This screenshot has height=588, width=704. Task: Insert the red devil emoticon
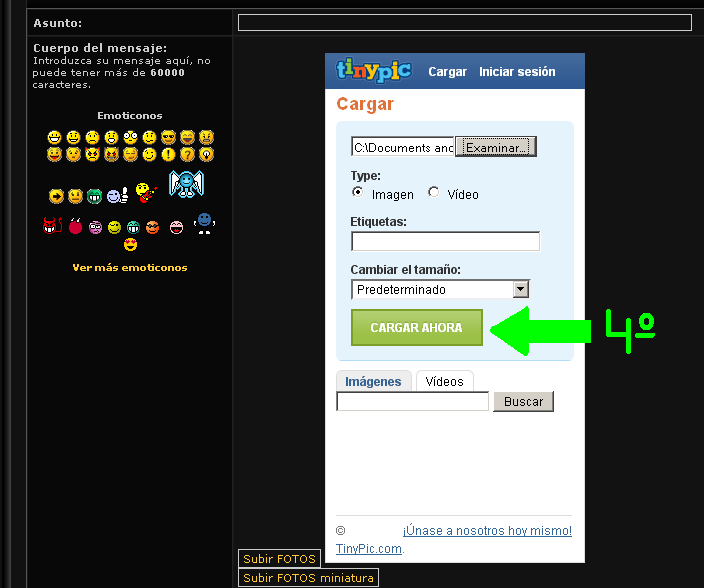coord(53,226)
